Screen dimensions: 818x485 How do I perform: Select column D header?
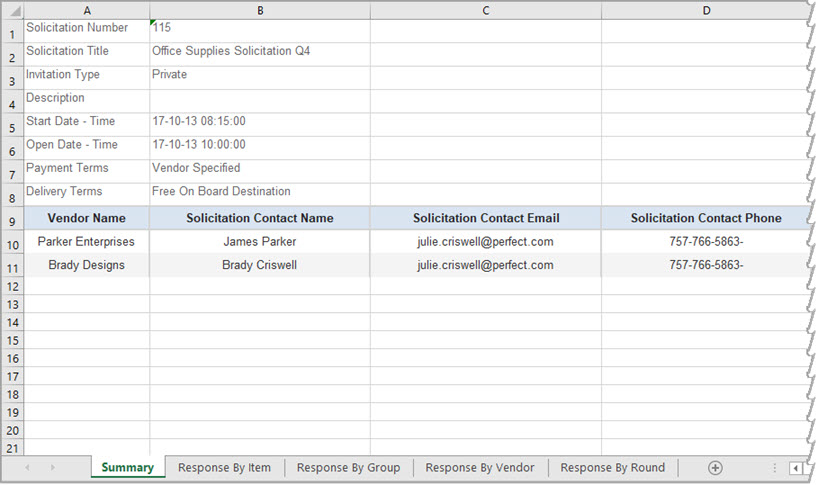click(x=705, y=10)
